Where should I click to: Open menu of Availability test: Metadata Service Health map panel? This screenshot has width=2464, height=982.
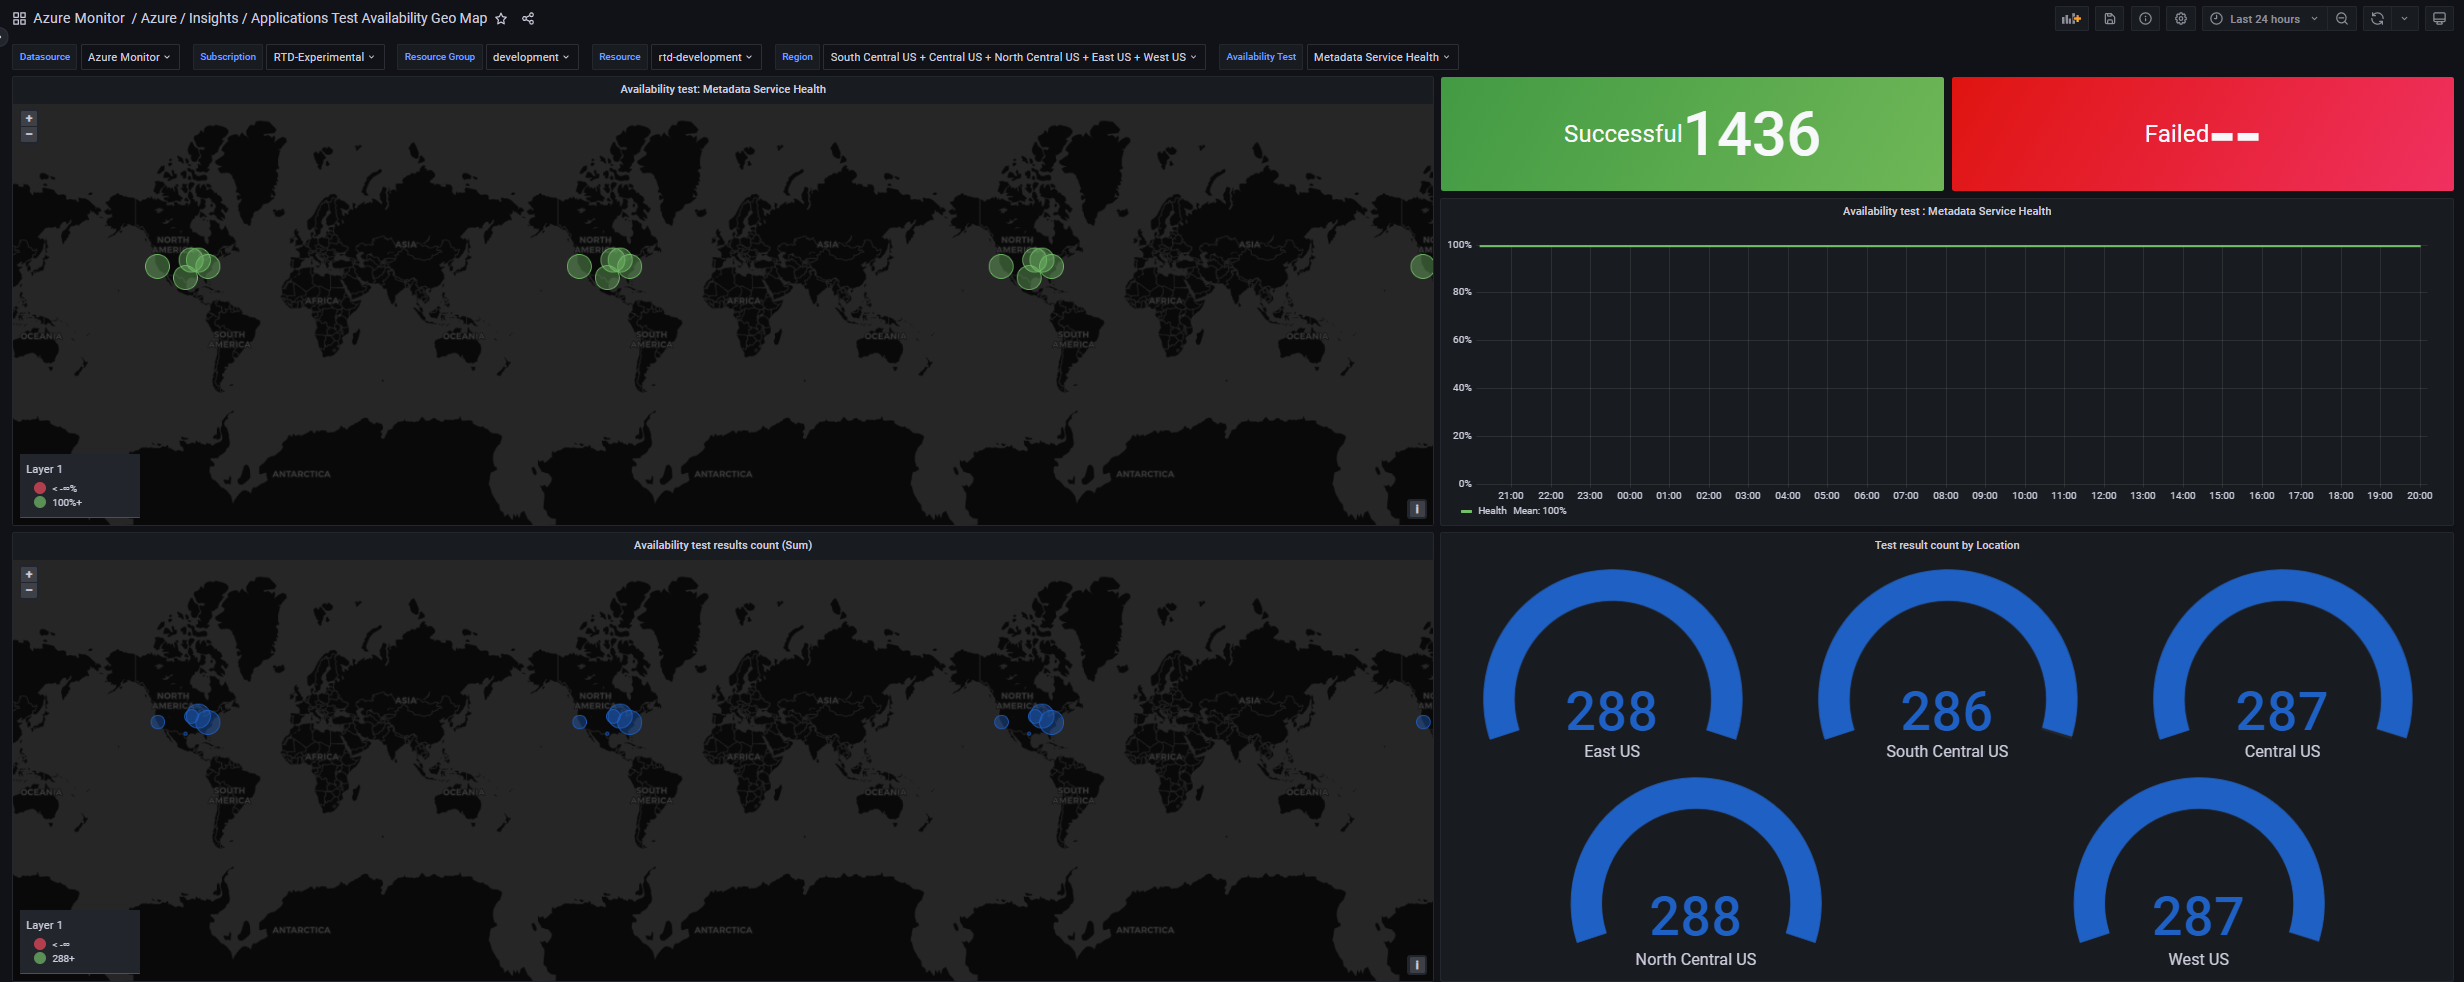pos(723,89)
